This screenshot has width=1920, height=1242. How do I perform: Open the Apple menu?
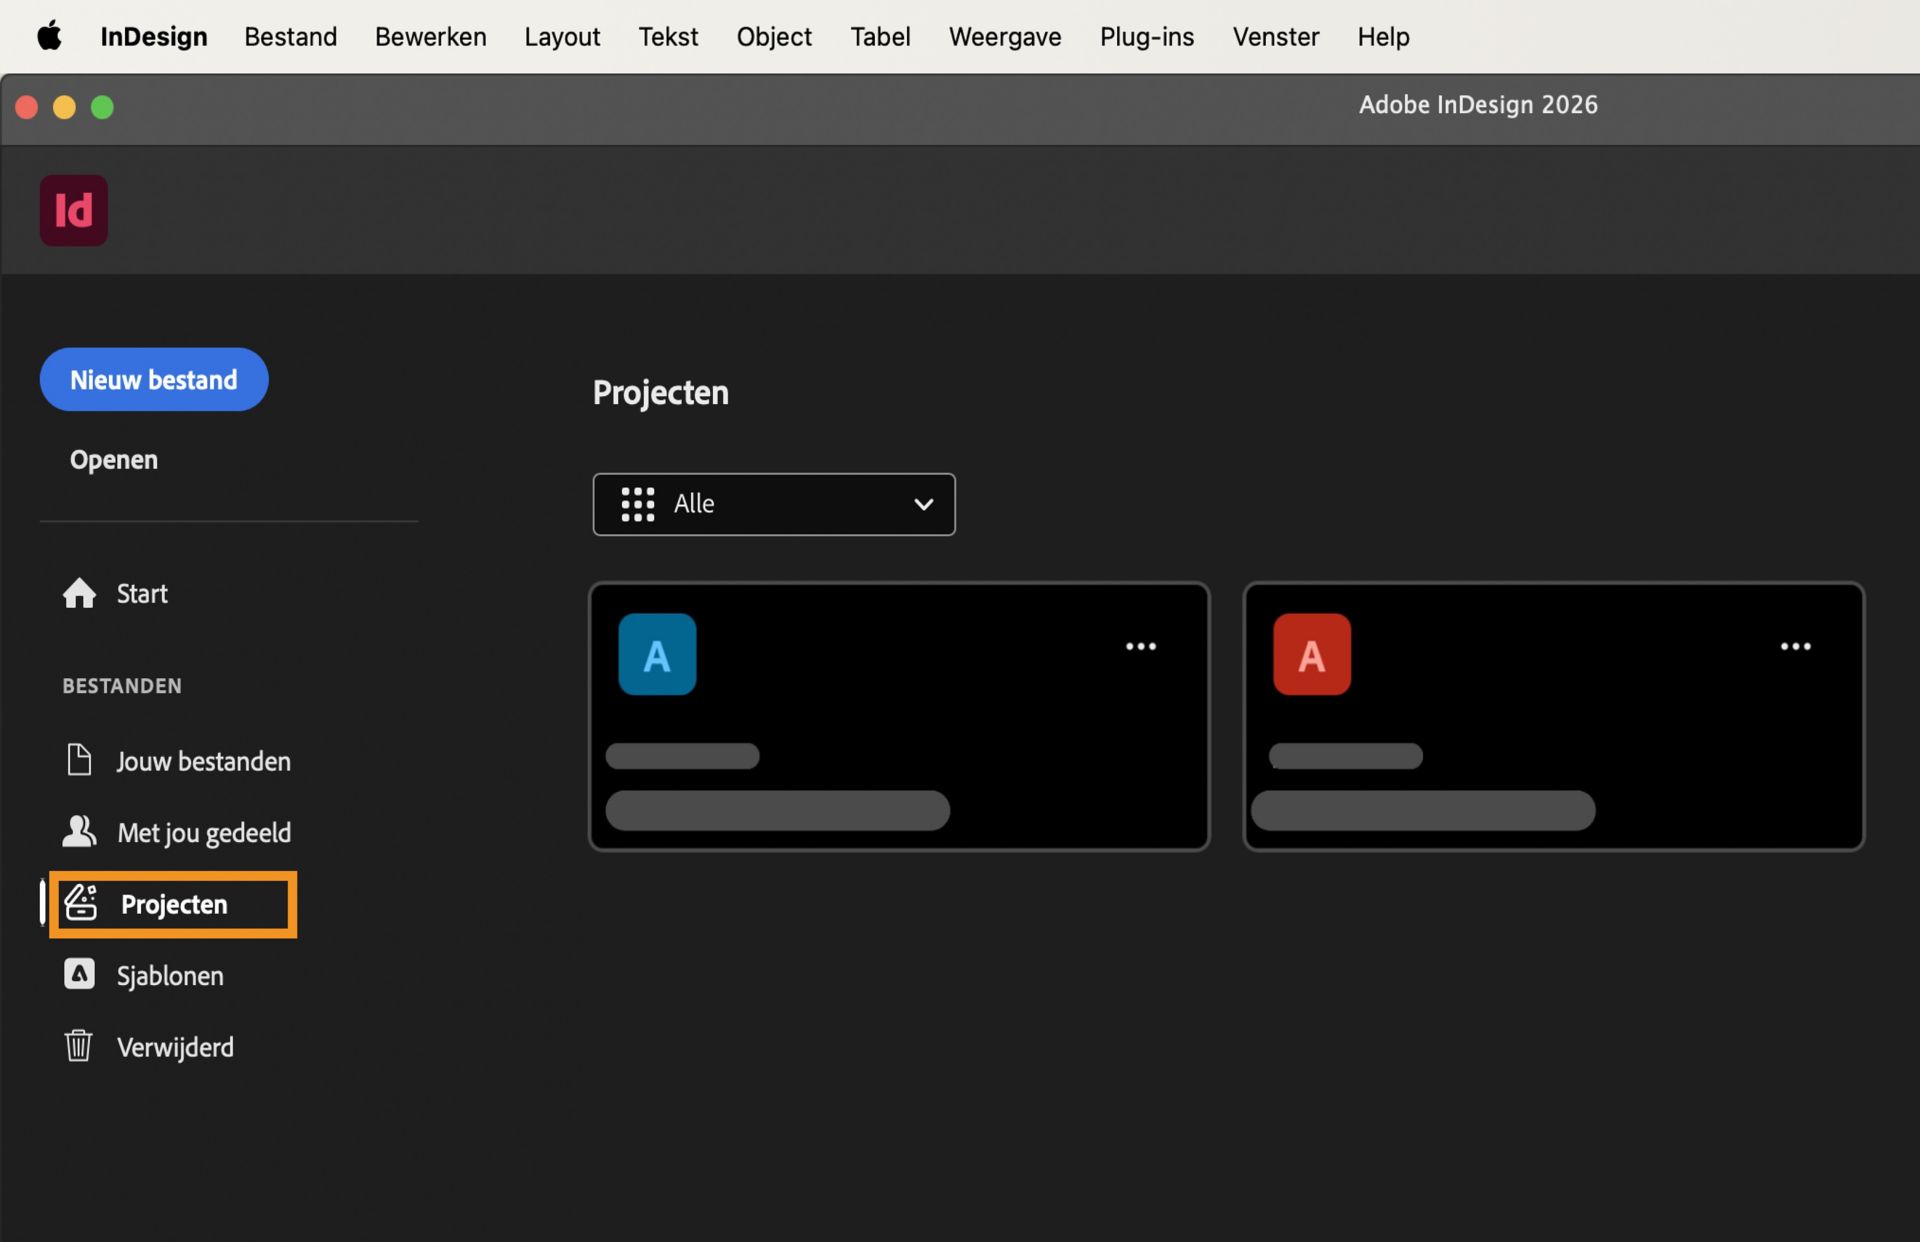point(50,36)
